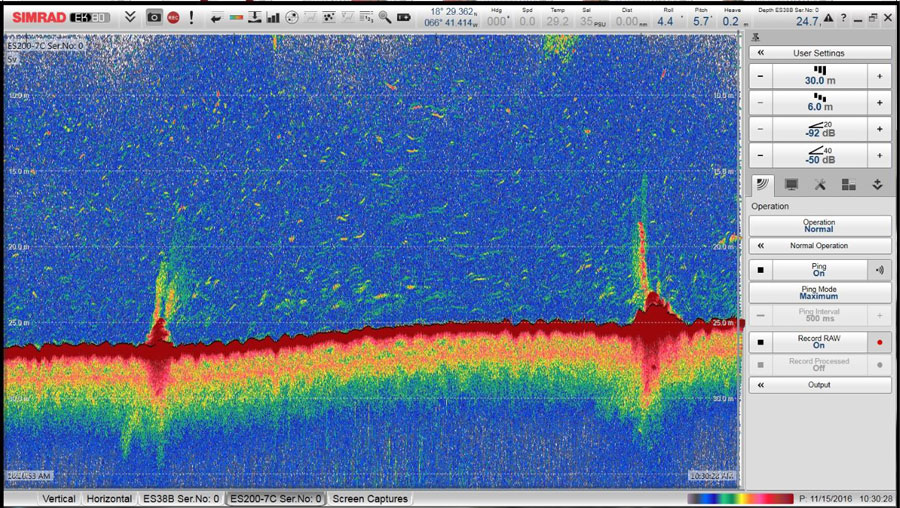Expand the User Settings panel
This screenshot has height=508, width=900.
coord(819,53)
